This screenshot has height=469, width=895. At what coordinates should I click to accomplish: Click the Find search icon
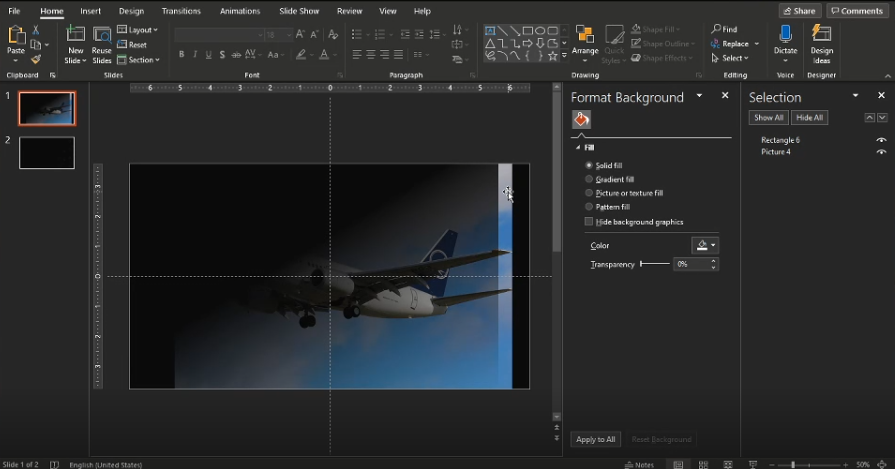tap(717, 30)
